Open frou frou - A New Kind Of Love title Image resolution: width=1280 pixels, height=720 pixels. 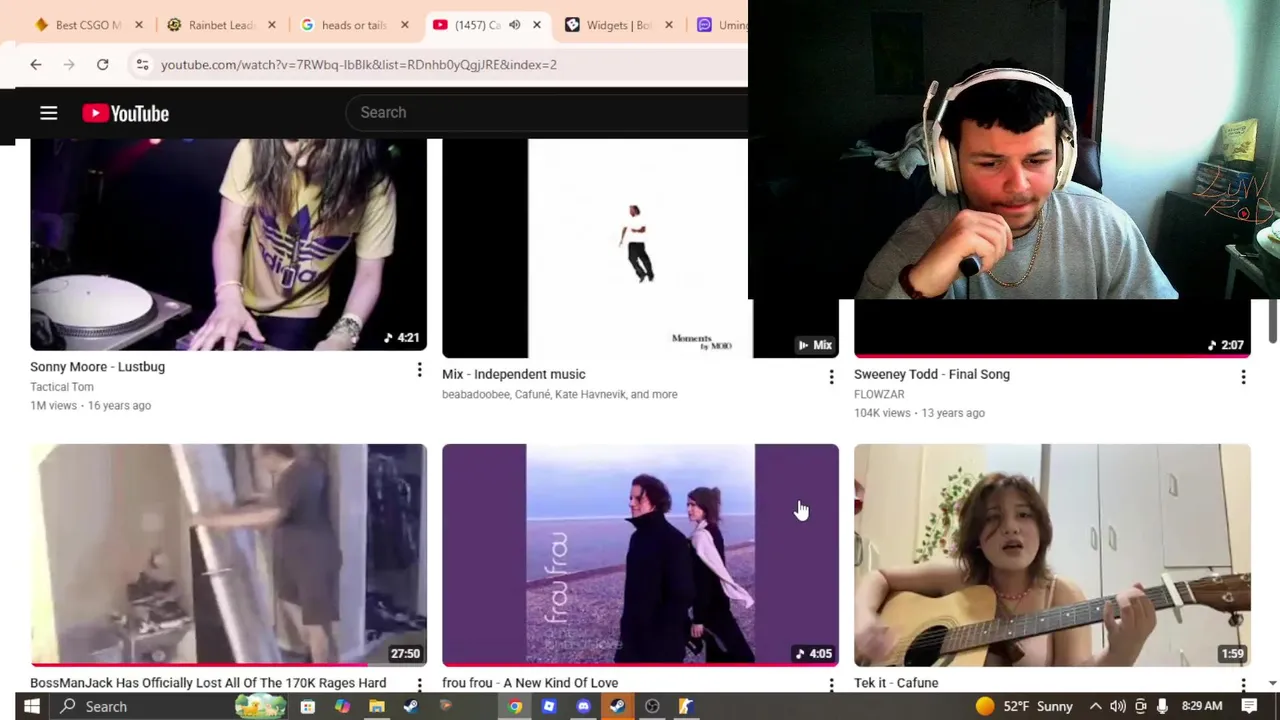[530, 683]
